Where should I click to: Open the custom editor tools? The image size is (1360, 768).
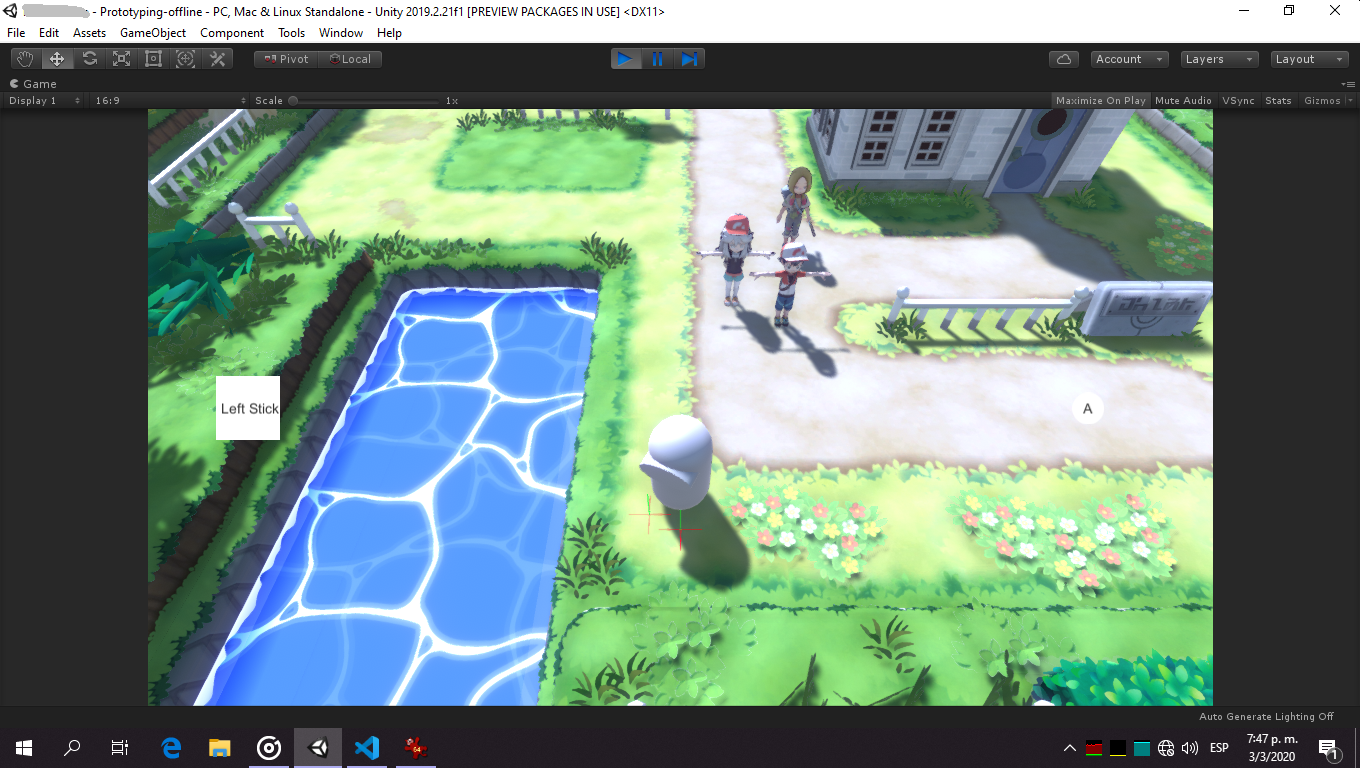(x=217, y=59)
